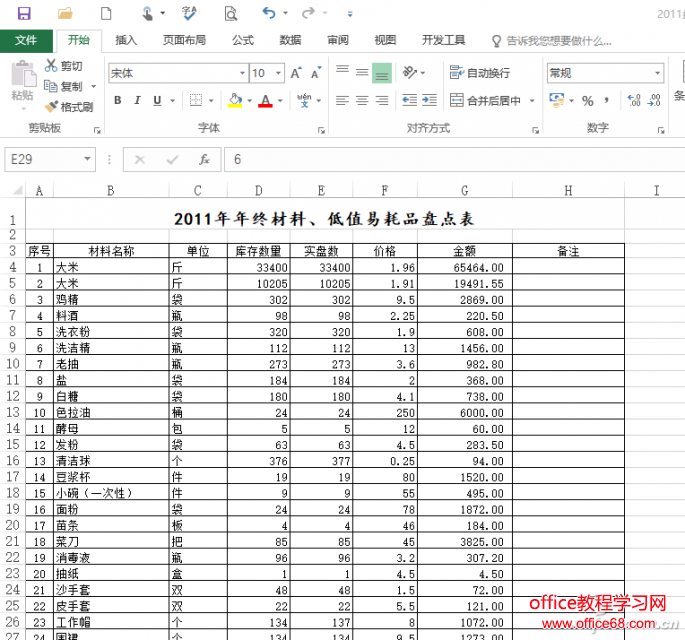The height and width of the screenshot is (640, 685).
Task: Open the font settings dialog launcher
Action: pyautogui.click(x=321, y=130)
